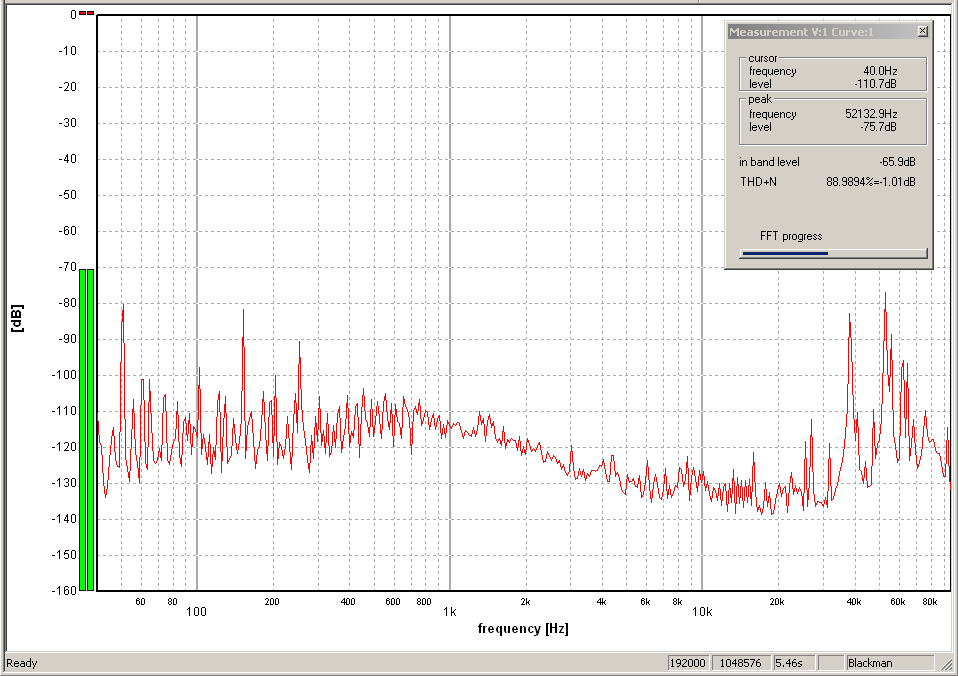Select the 192000 sample rate status field

687,663
